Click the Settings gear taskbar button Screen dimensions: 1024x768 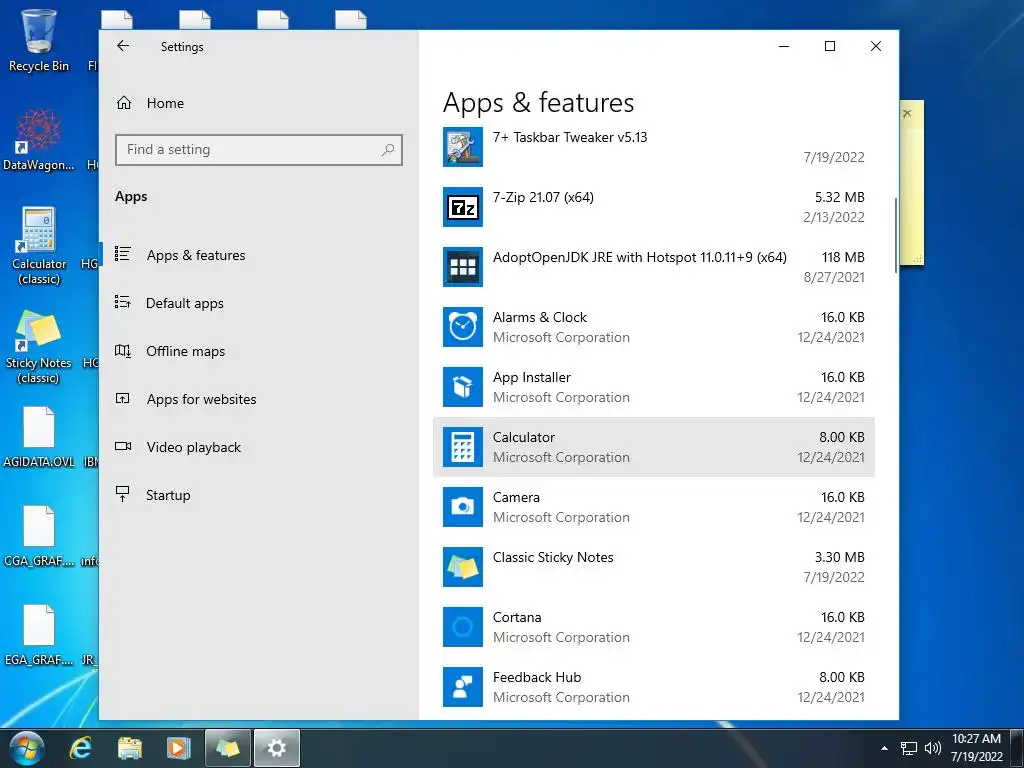pos(277,748)
